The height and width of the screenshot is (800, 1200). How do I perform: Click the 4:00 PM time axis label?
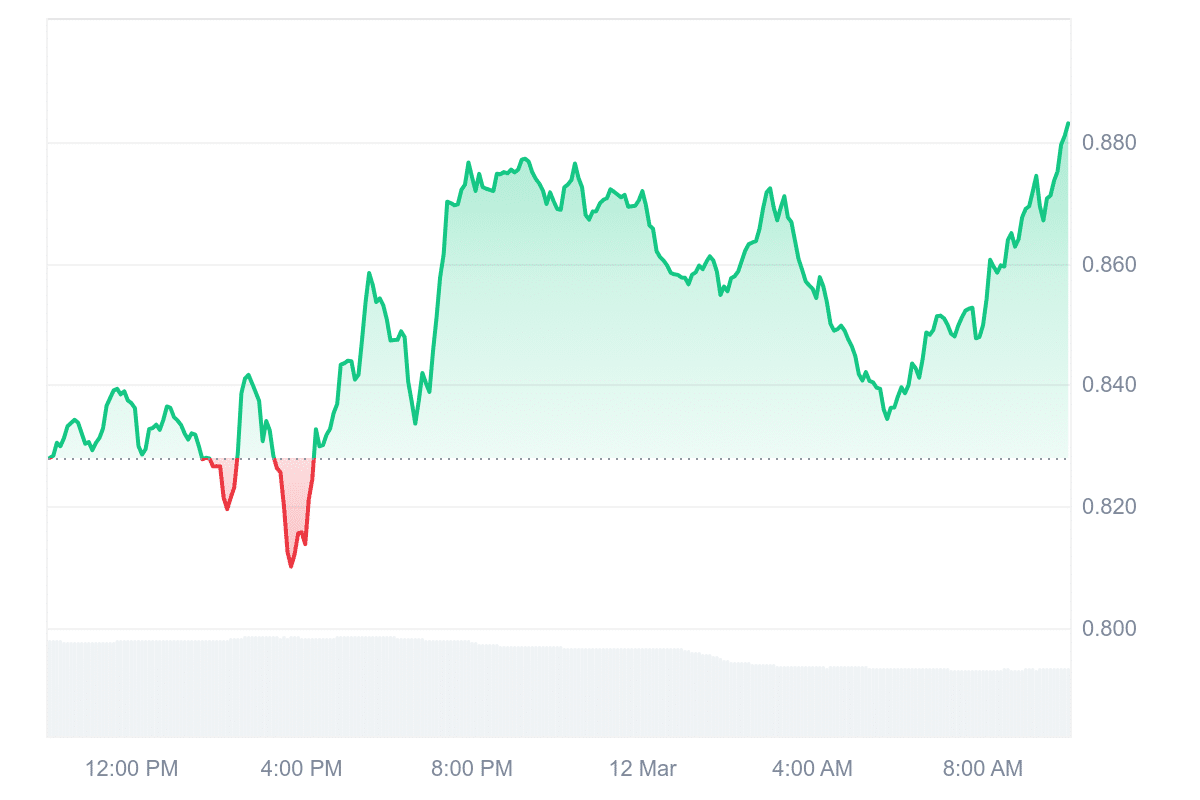pyautogui.click(x=301, y=769)
